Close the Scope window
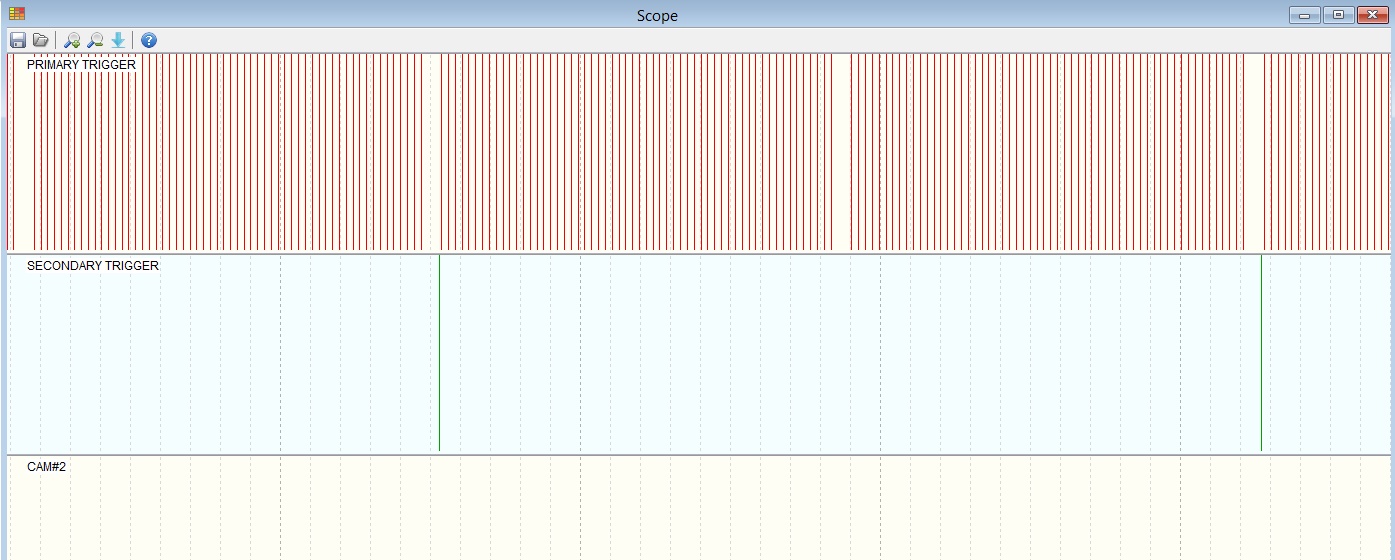Image resolution: width=1395 pixels, height=560 pixels. [x=1371, y=15]
